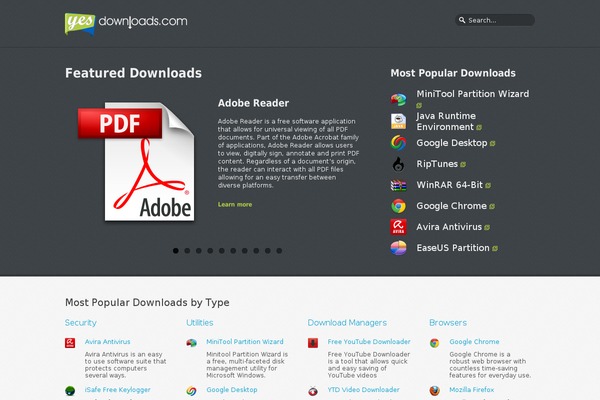Open the WinRAR 64-Bit link
Image resolution: width=600 pixels, height=400 pixels.
pyautogui.click(x=450, y=185)
